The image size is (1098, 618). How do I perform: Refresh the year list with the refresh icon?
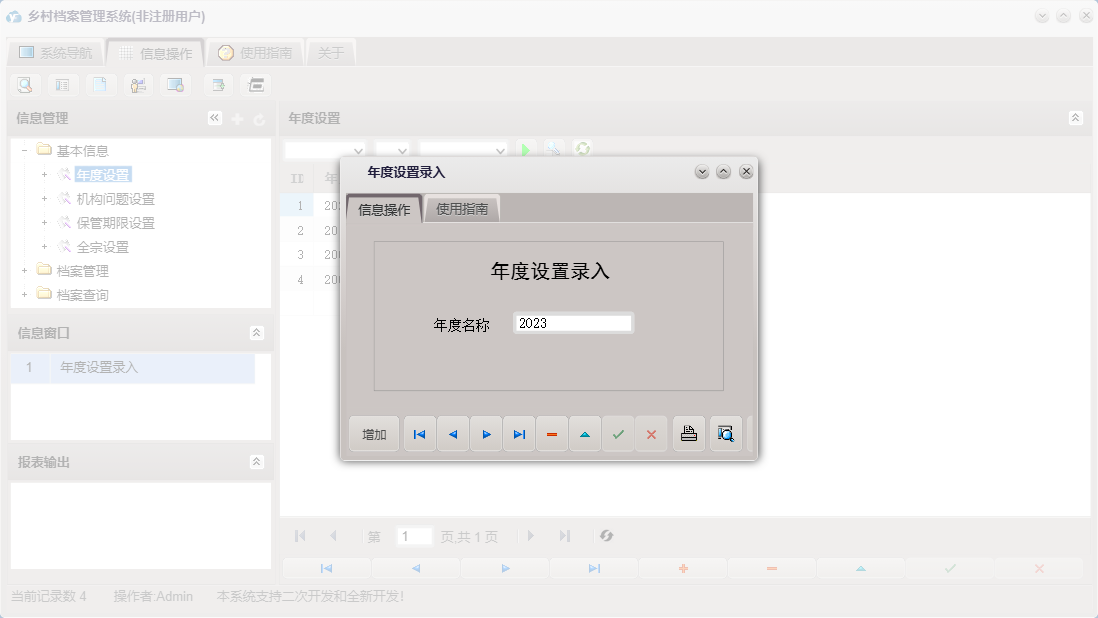[x=582, y=148]
